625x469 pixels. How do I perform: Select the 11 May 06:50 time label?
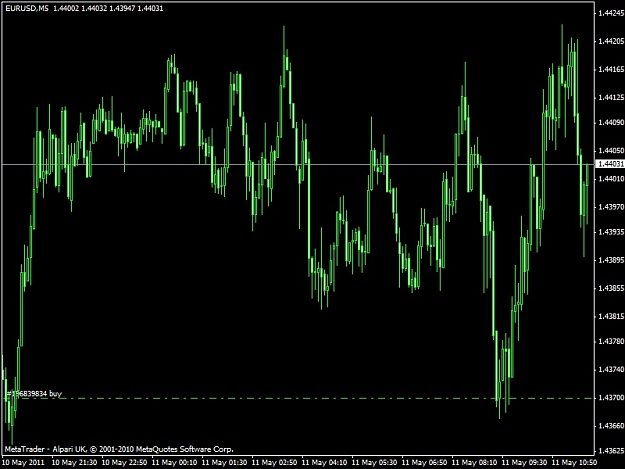424,462
